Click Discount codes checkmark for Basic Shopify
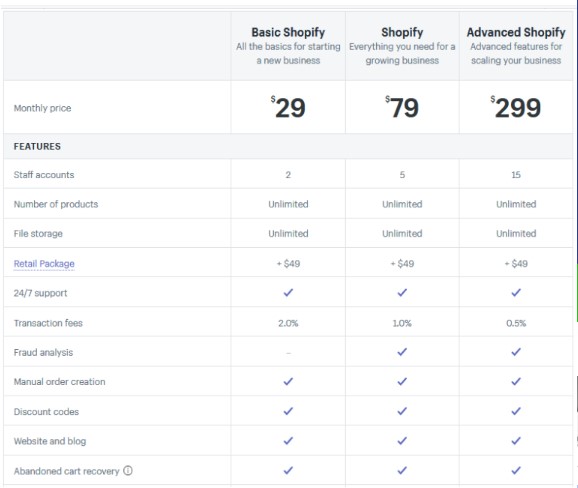The height and width of the screenshot is (488, 578). coord(288,411)
